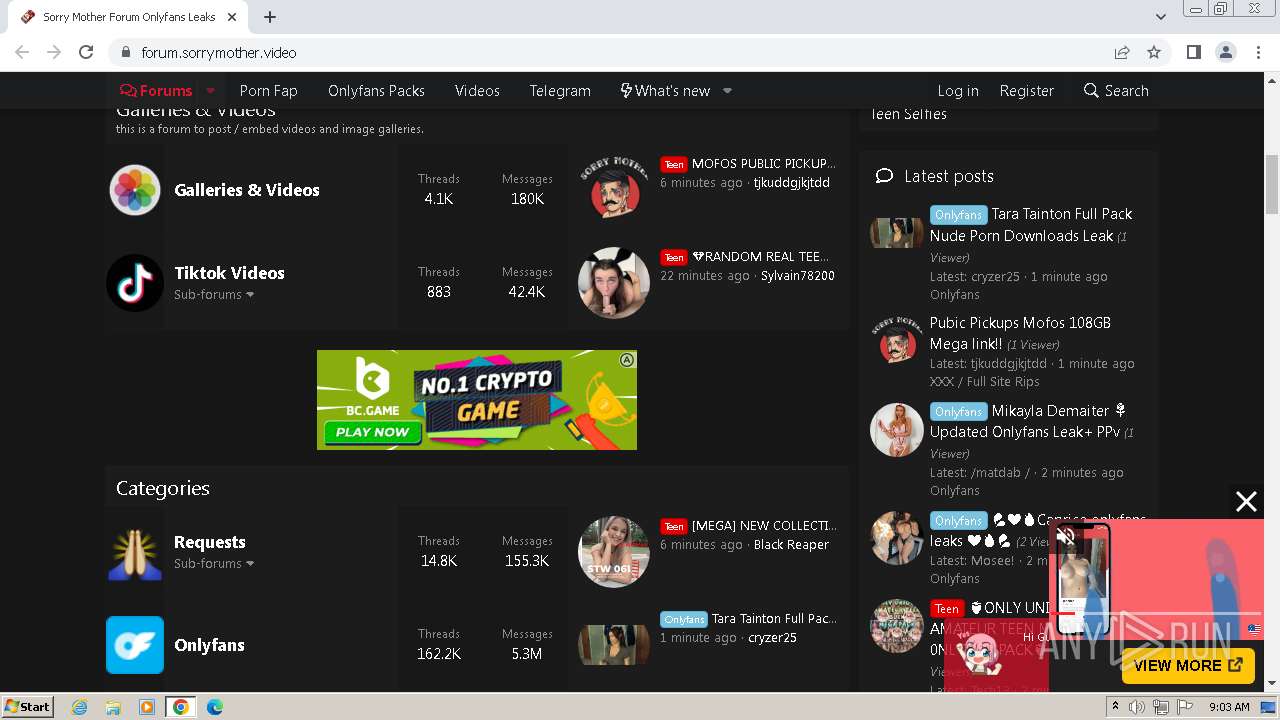Click the Onlyfans logo icon
Image resolution: width=1280 pixels, height=720 pixels.
coord(135,645)
